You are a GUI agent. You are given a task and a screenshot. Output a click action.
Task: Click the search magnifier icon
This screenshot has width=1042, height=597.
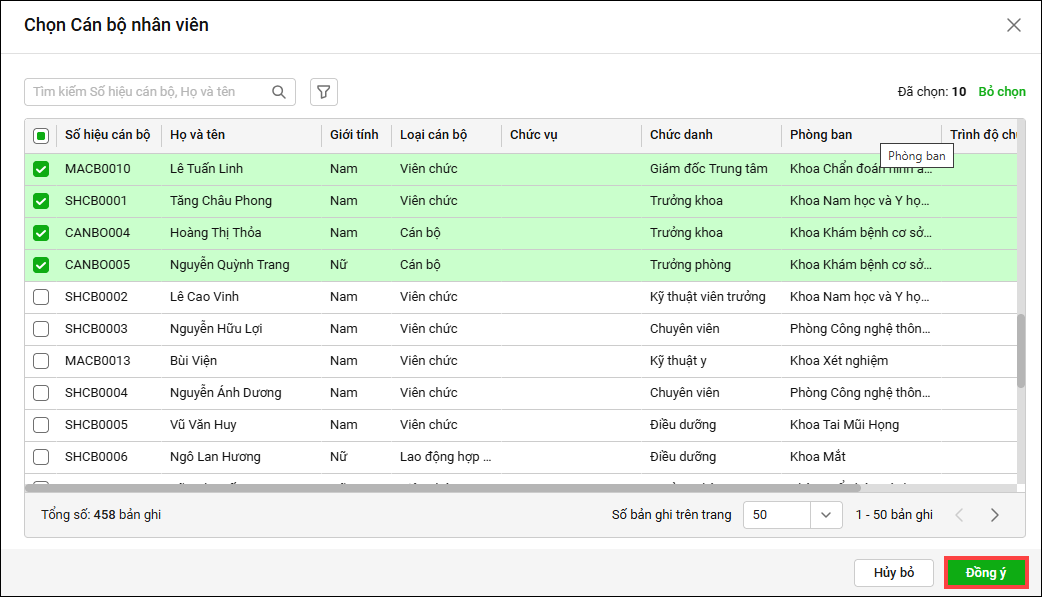pyautogui.click(x=279, y=92)
